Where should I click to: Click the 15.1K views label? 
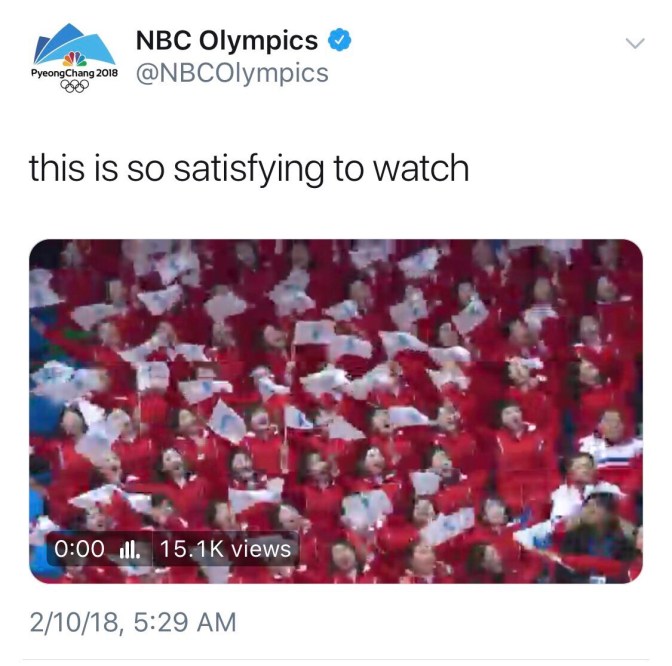225,549
